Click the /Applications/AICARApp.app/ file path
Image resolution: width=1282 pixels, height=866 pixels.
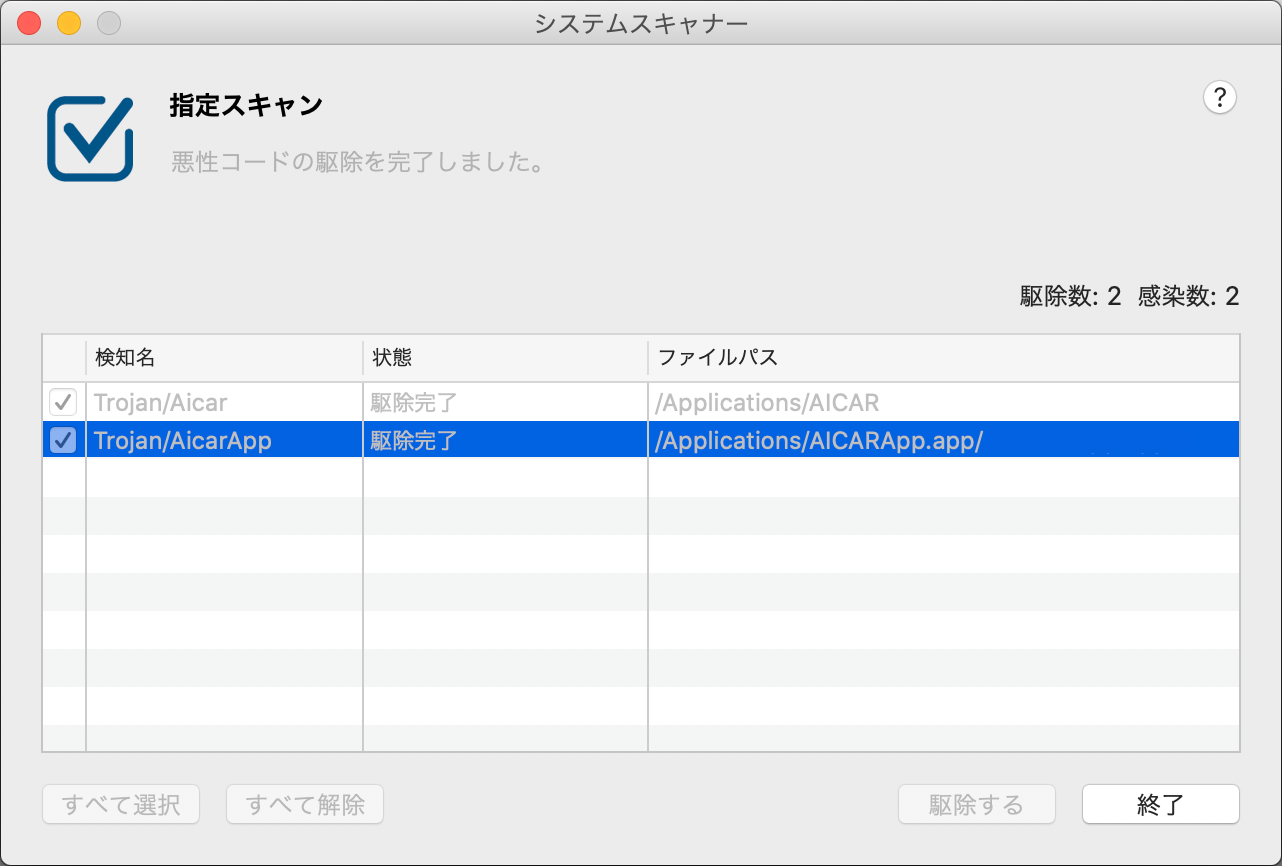coord(819,440)
